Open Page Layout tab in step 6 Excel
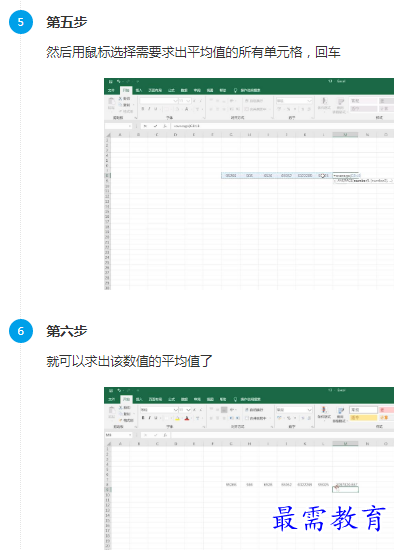394x550 pixels. 155,399
